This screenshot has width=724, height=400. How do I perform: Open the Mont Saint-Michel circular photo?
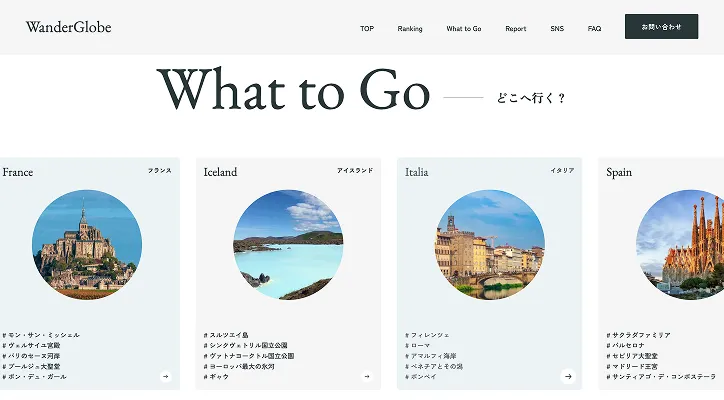click(87, 245)
